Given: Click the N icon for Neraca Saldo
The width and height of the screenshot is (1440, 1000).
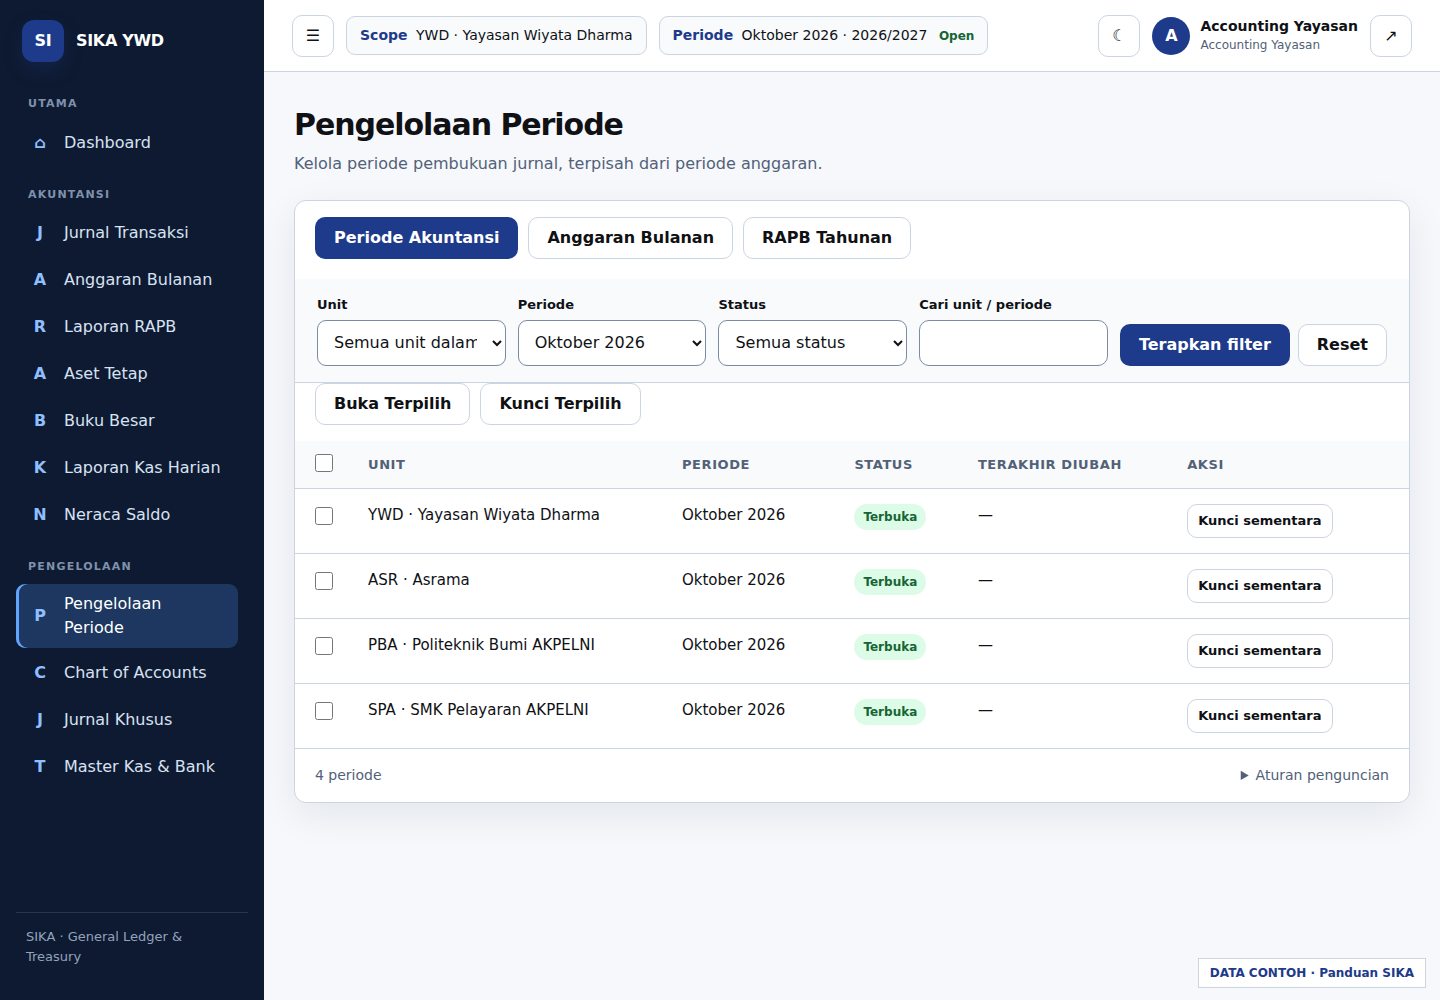Looking at the screenshot, I should click(x=40, y=515).
